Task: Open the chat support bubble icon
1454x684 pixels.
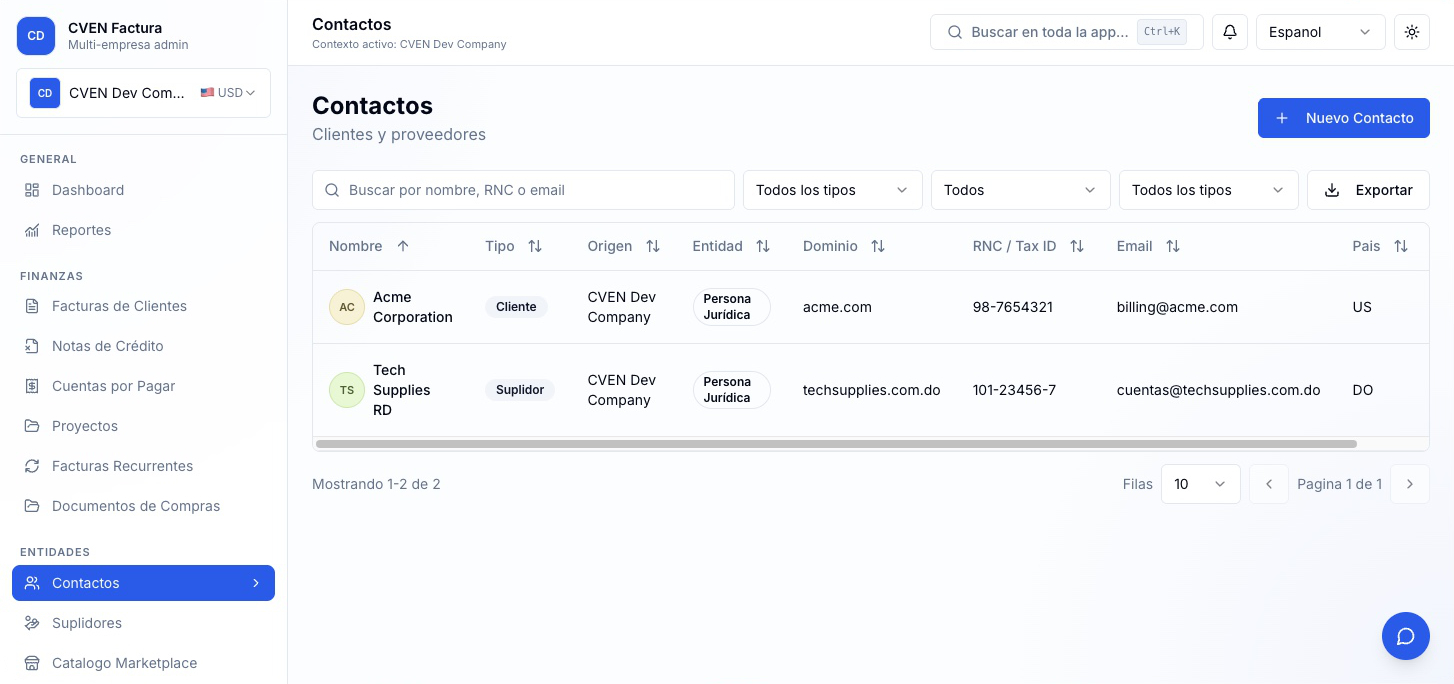Action: (x=1405, y=636)
